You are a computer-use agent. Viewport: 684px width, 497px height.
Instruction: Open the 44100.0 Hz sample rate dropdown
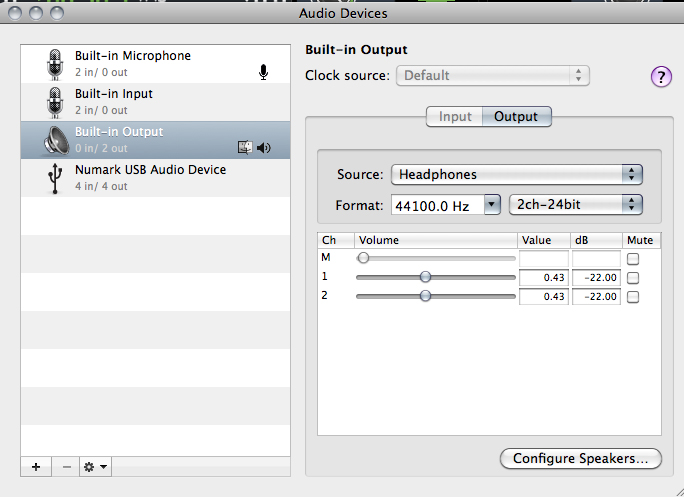click(x=445, y=204)
